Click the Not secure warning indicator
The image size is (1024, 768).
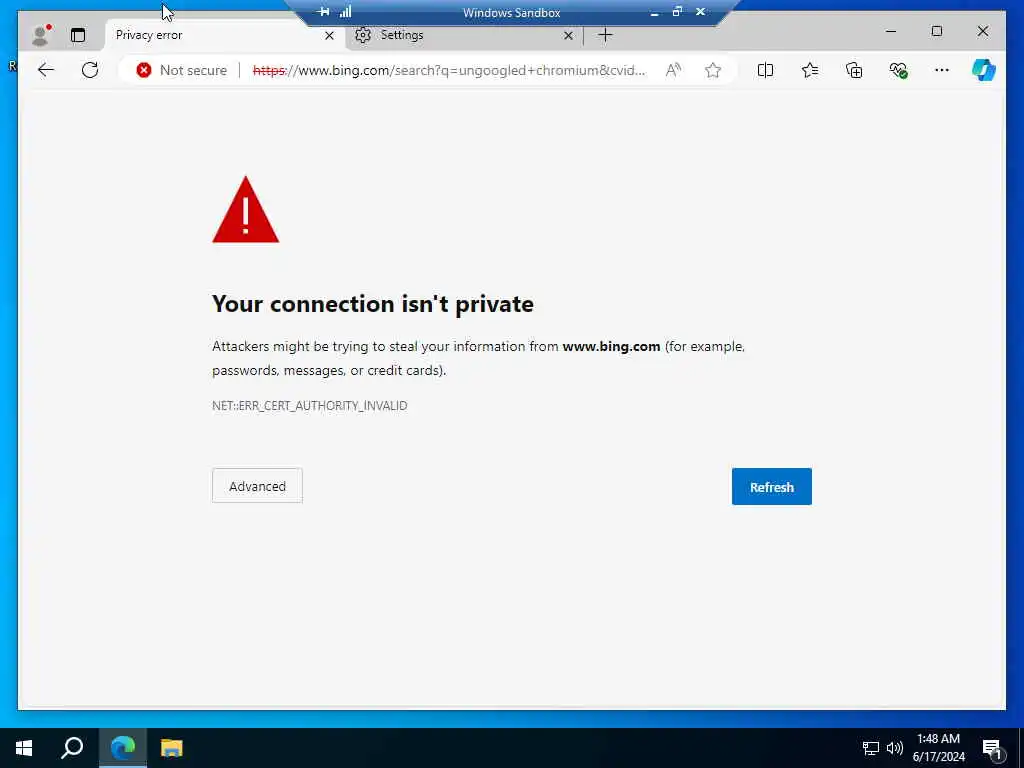tap(182, 70)
